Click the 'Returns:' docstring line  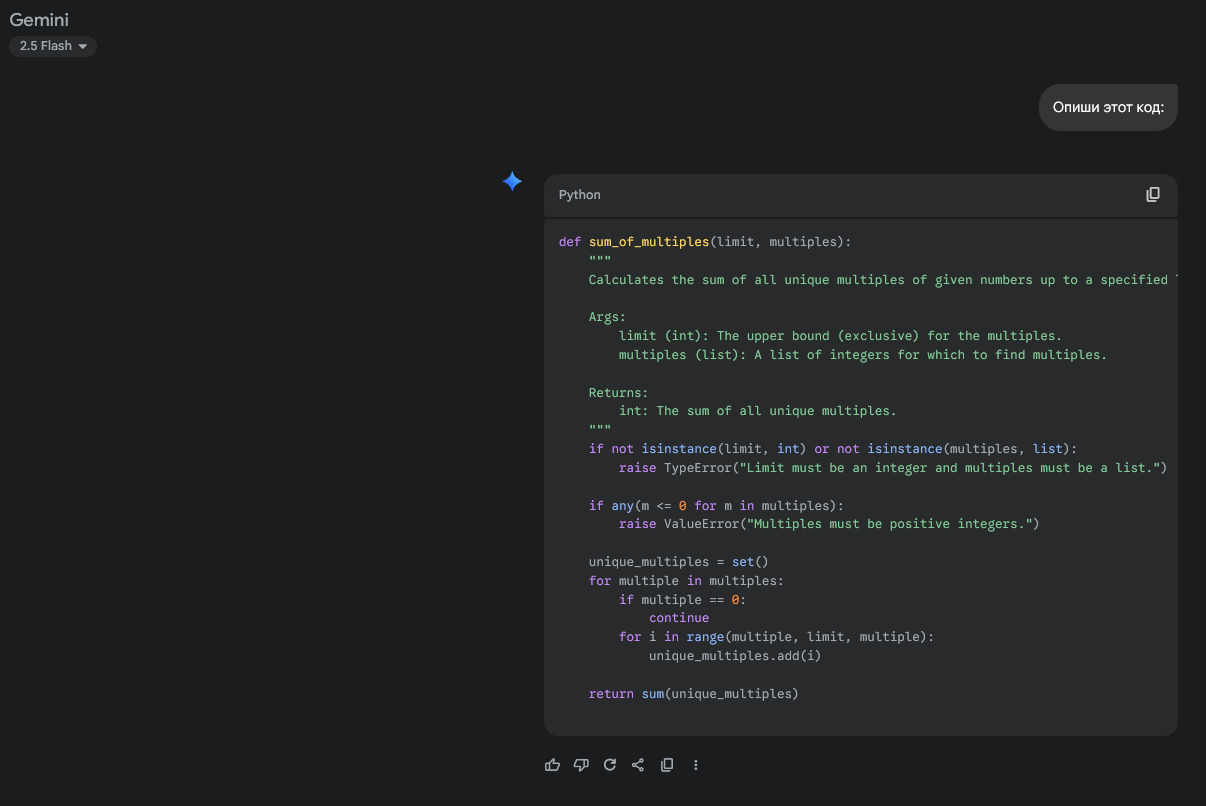(x=618, y=392)
